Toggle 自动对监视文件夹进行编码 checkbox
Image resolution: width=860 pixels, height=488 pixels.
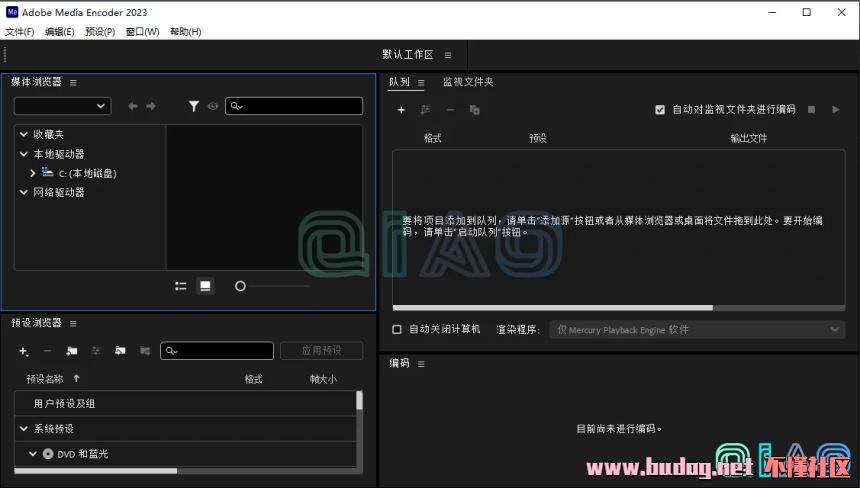(660, 110)
